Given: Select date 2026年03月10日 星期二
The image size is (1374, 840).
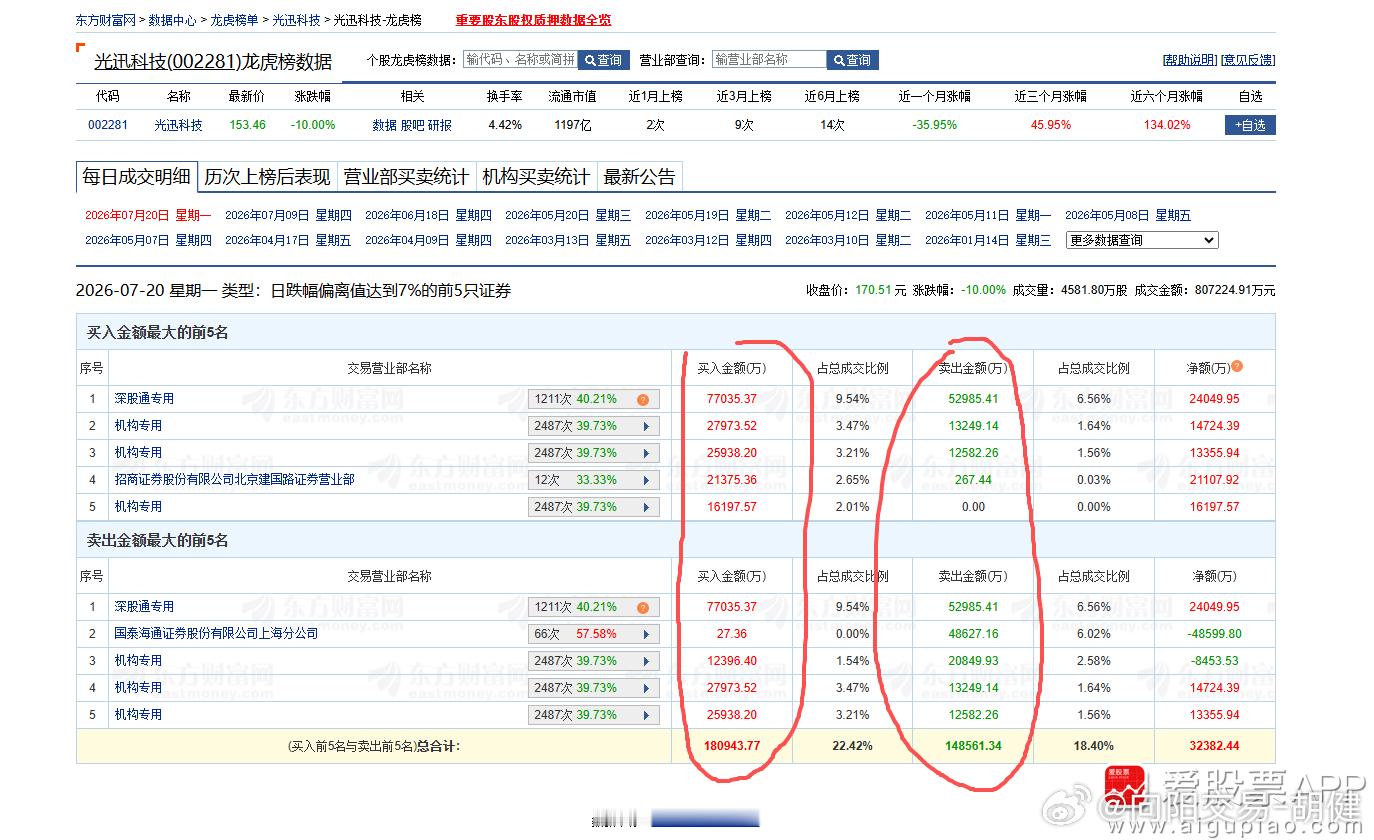Looking at the screenshot, I should click(848, 240).
